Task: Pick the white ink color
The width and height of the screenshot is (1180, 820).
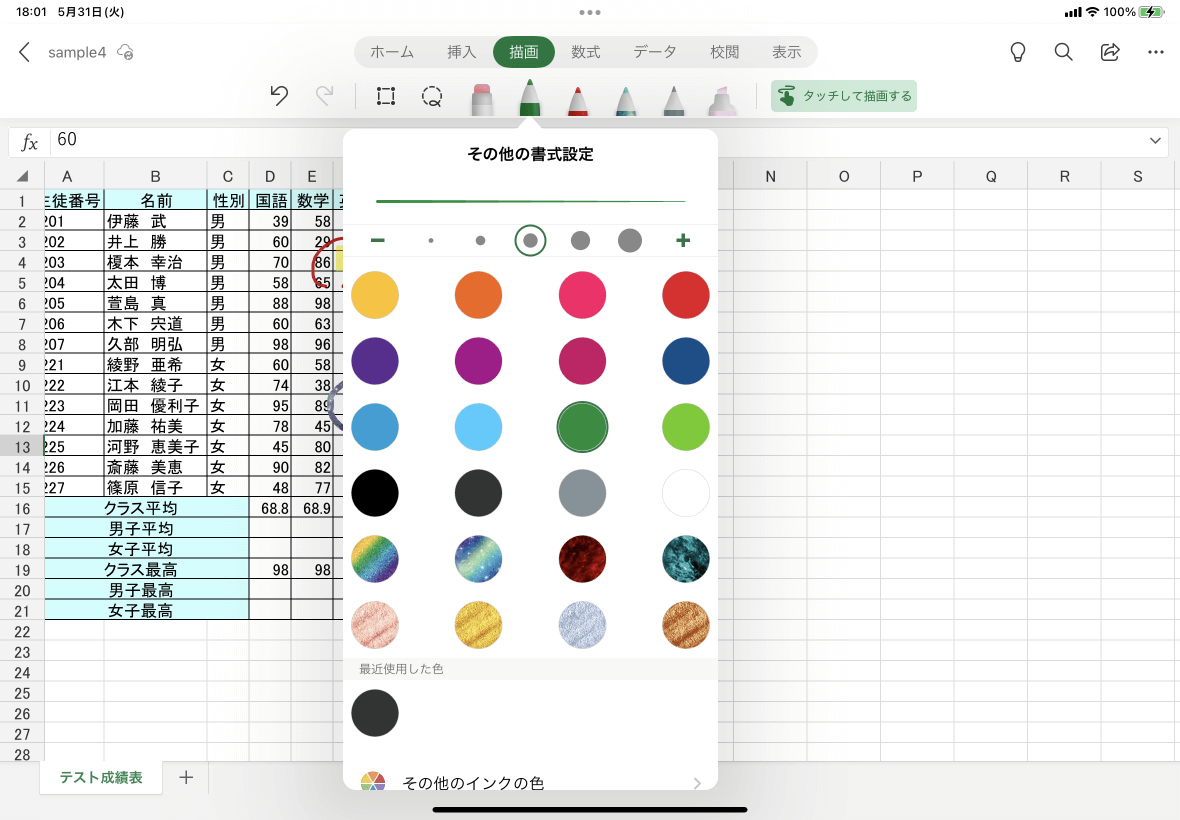Action: point(686,493)
